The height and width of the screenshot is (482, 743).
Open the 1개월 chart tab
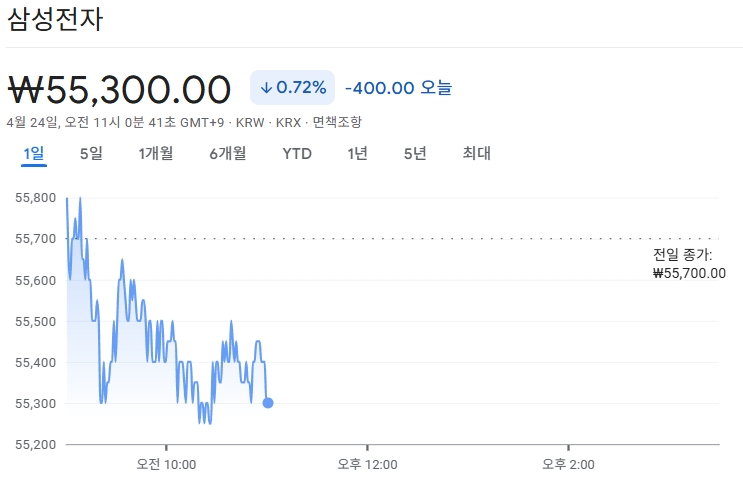(155, 154)
